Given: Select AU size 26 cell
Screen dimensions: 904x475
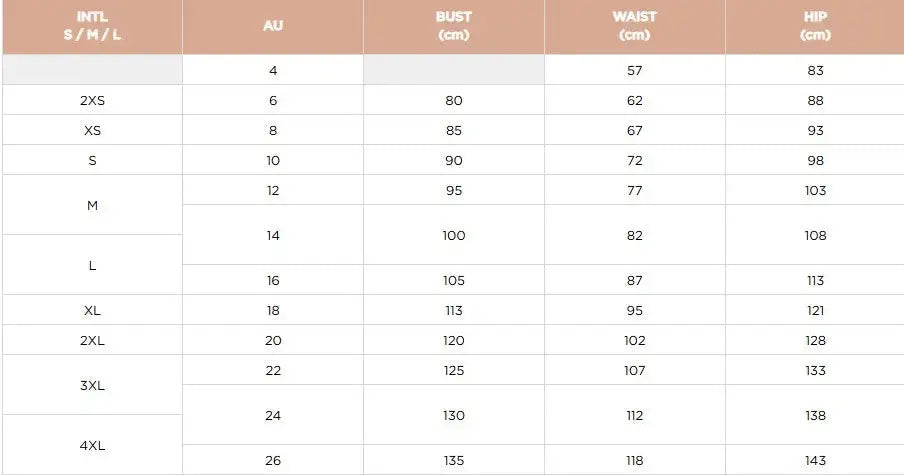Looking at the screenshot, I should pyautogui.click(x=273, y=461).
